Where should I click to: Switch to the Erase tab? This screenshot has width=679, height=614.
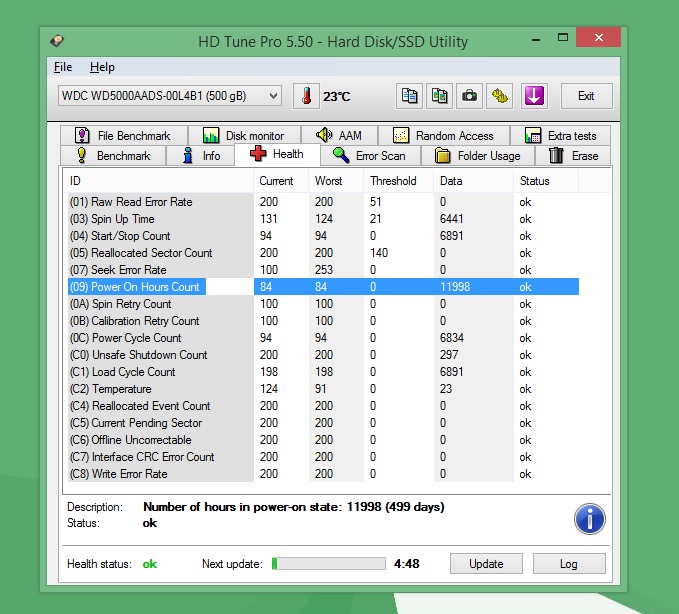(x=573, y=155)
